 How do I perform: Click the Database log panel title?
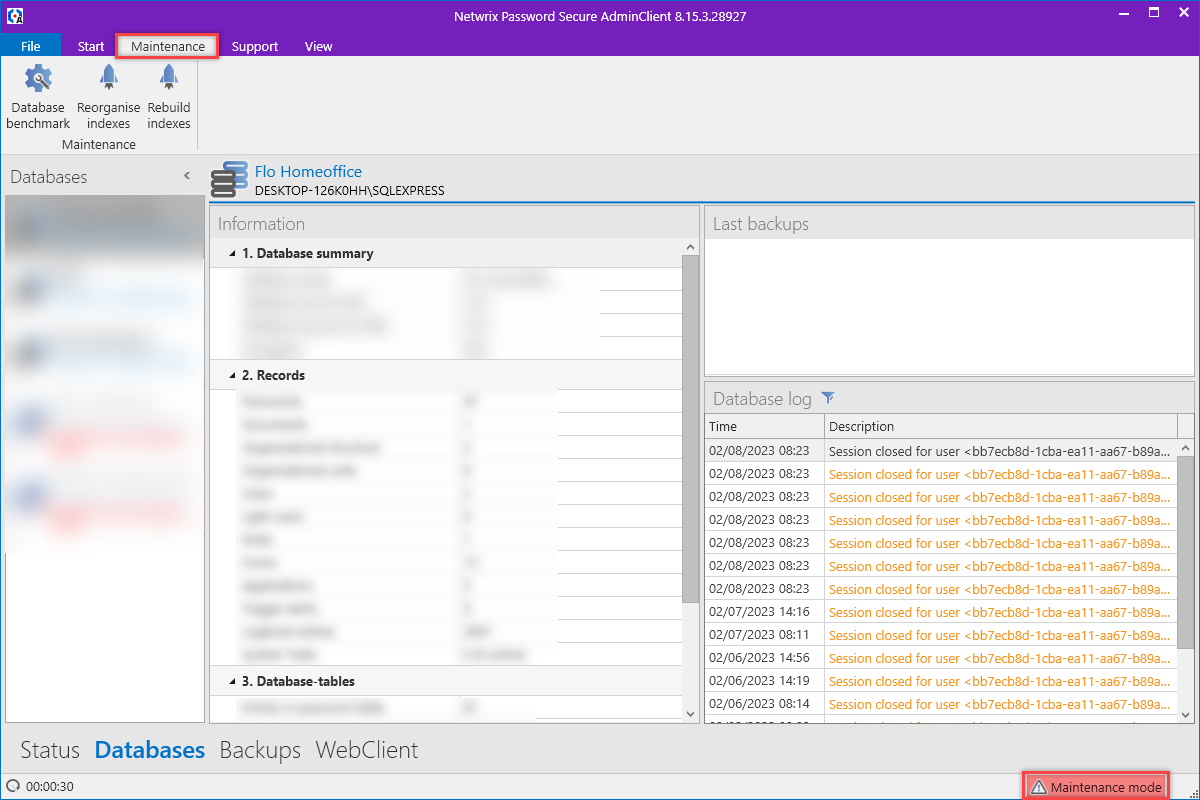pos(762,399)
